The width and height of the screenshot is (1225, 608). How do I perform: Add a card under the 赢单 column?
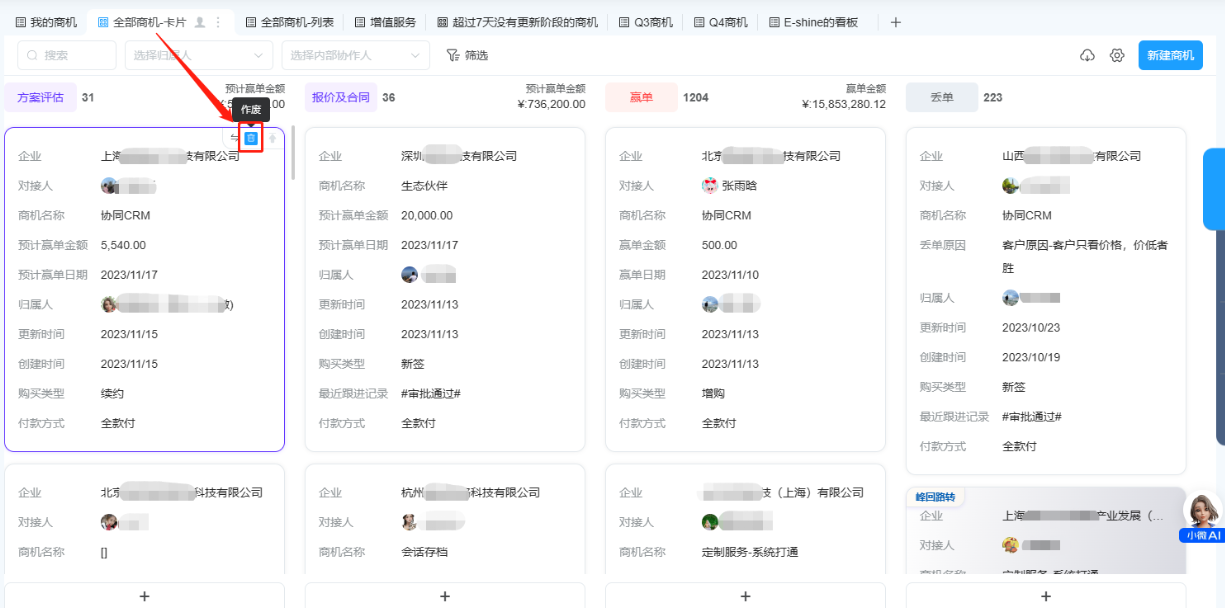click(745, 596)
